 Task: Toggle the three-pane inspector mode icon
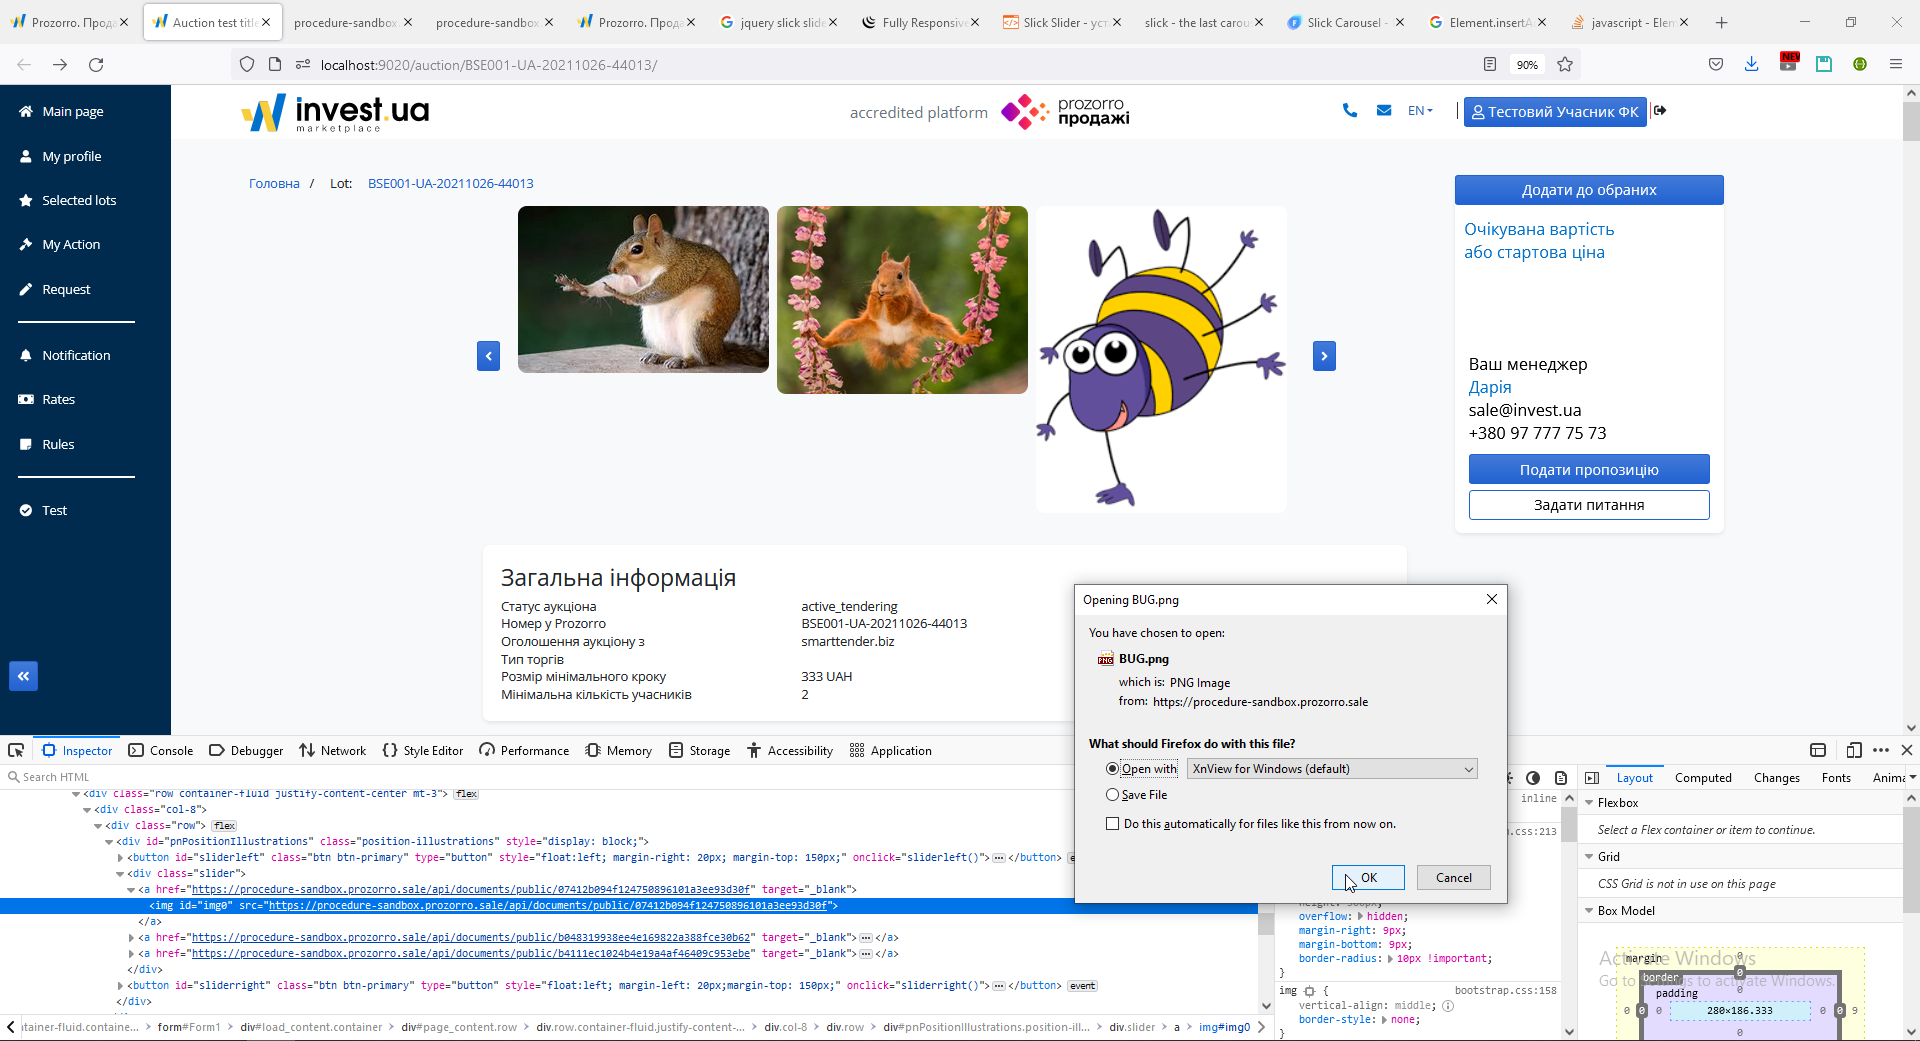click(1592, 778)
